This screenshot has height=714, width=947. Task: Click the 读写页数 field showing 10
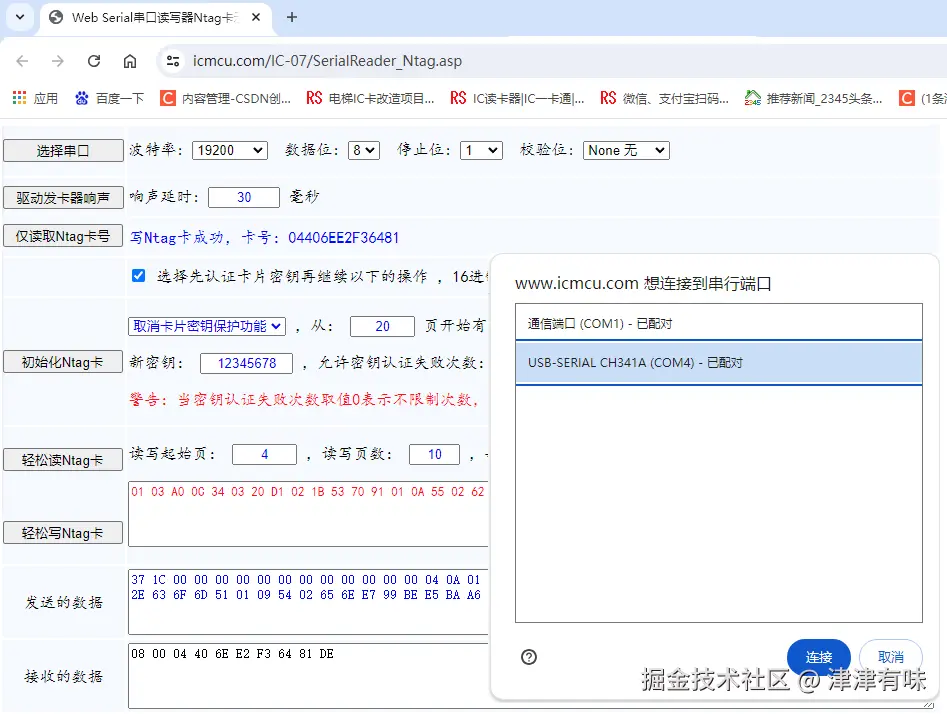434,454
